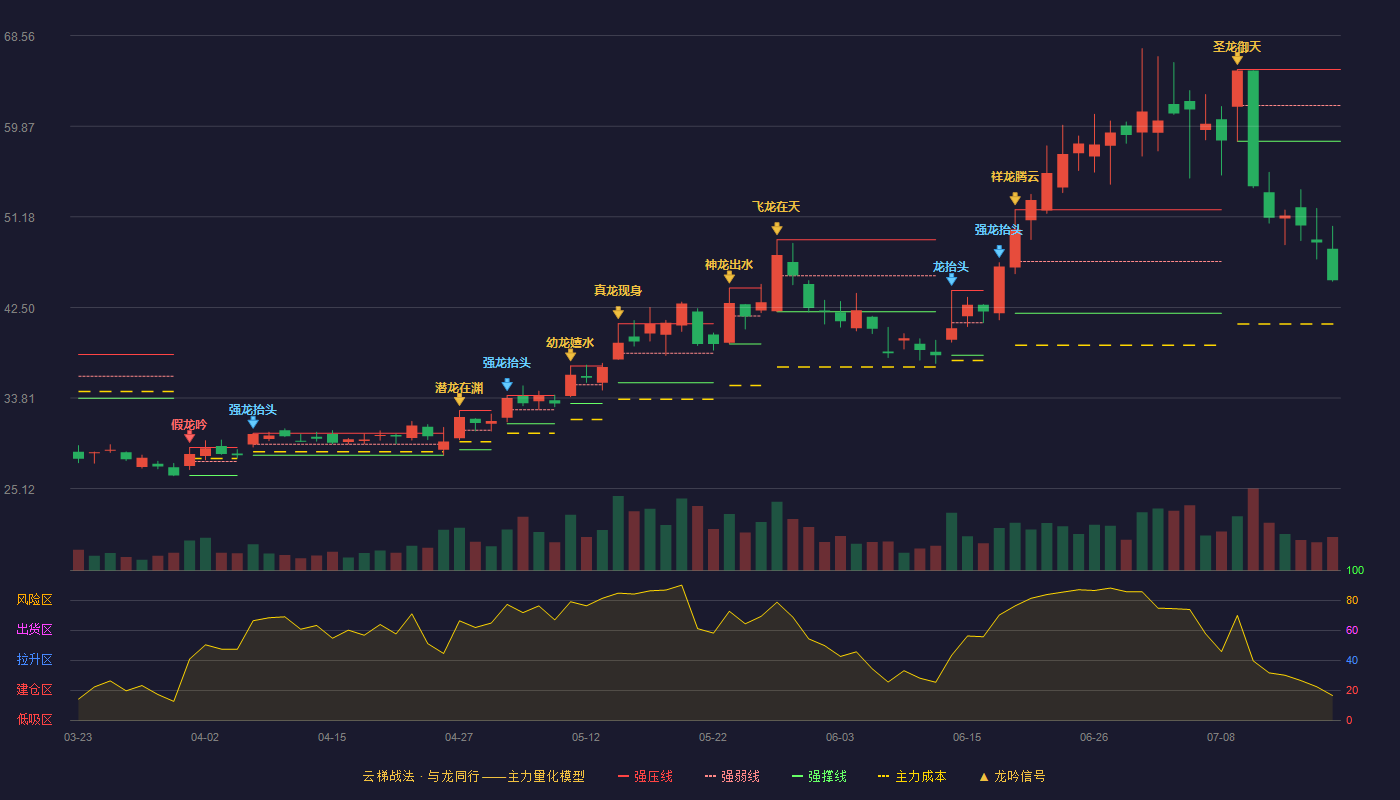Screen dimensions: 1400x800
Task: Click the 100 label on the indicator axis
Action: click(x=1355, y=571)
